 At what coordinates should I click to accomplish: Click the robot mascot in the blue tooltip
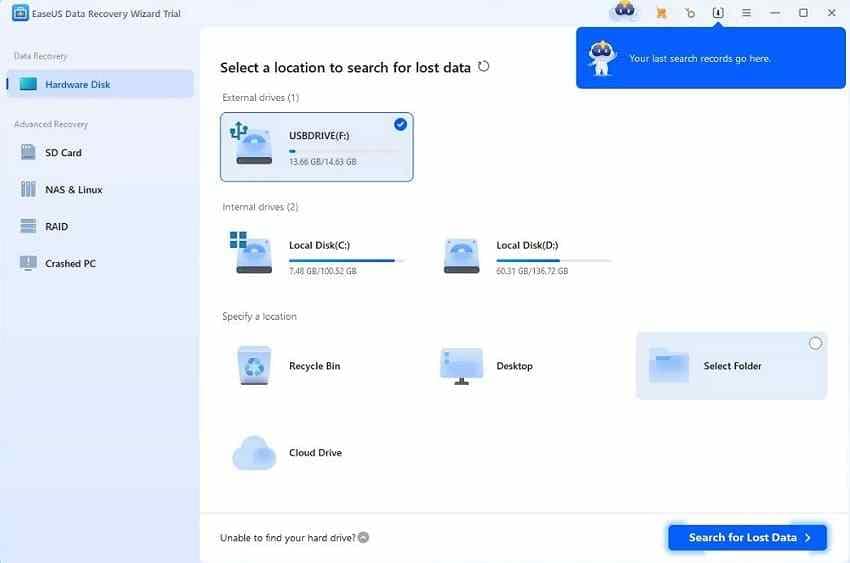(602, 57)
